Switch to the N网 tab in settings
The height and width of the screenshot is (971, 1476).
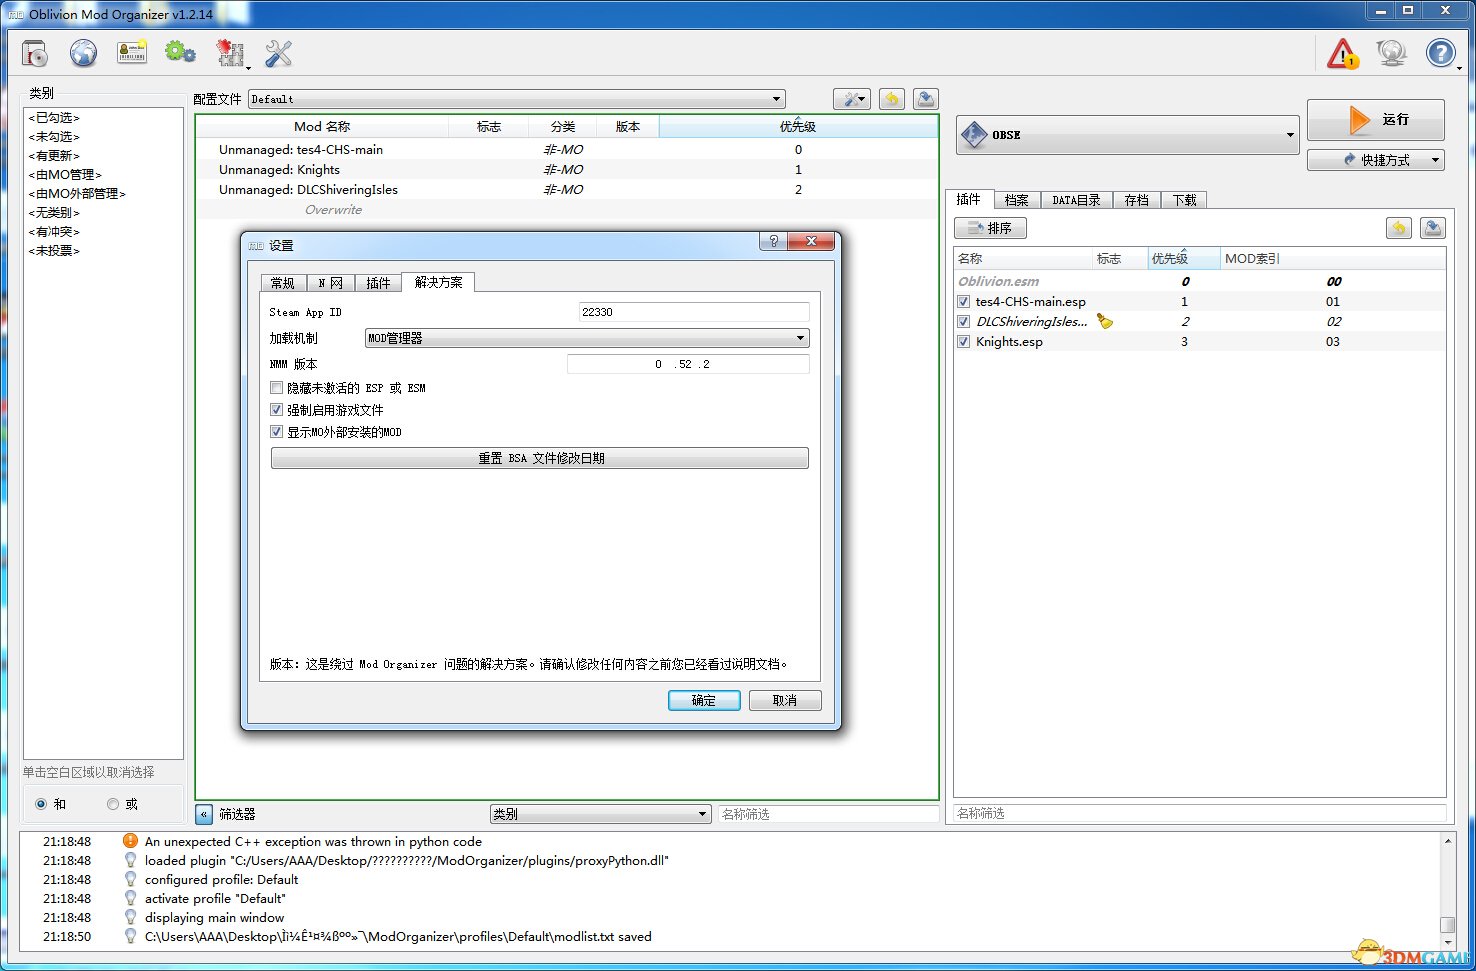[x=330, y=283]
